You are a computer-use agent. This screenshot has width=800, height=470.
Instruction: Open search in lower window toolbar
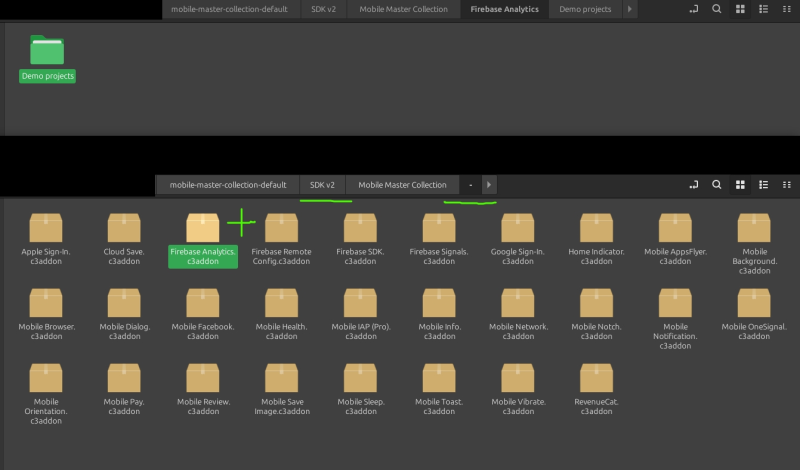point(717,185)
